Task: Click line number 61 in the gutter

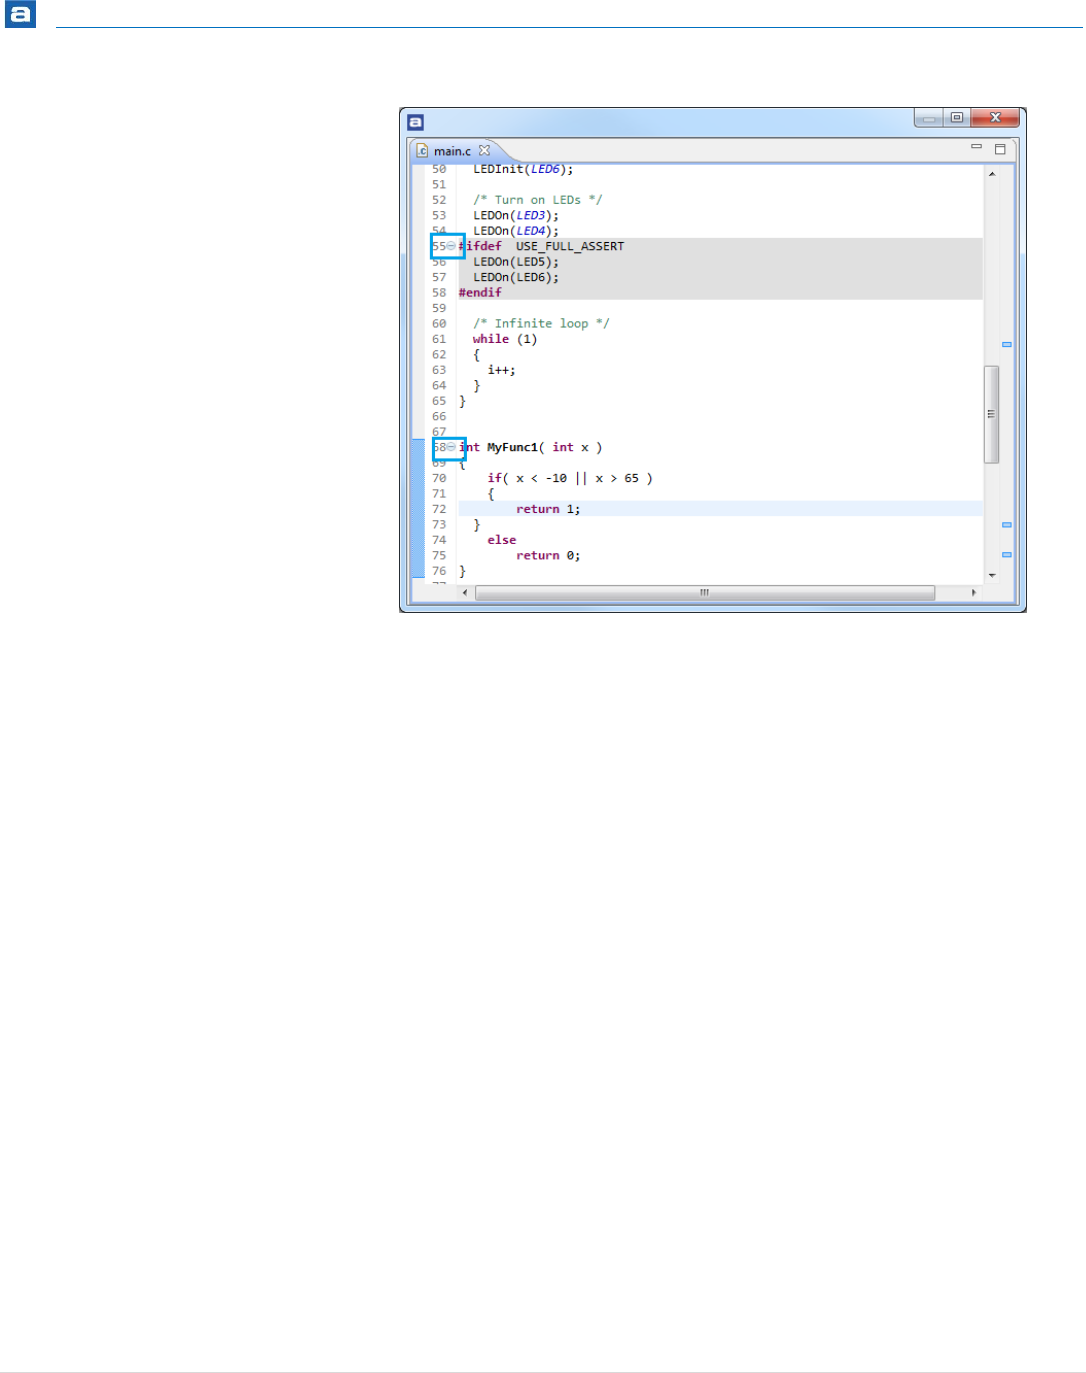Action: pos(439,339)
